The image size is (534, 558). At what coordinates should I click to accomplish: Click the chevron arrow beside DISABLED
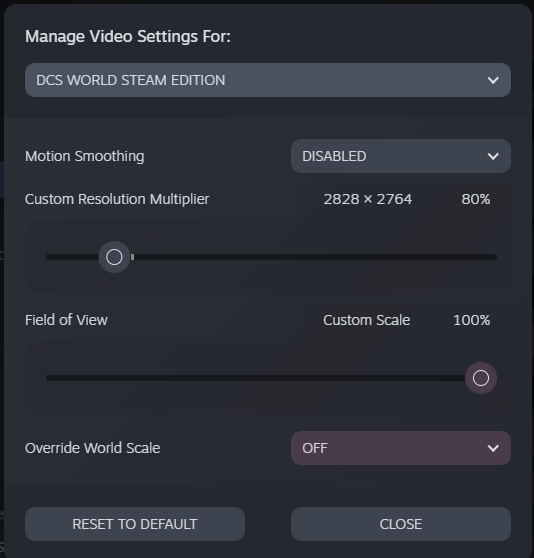493,156
